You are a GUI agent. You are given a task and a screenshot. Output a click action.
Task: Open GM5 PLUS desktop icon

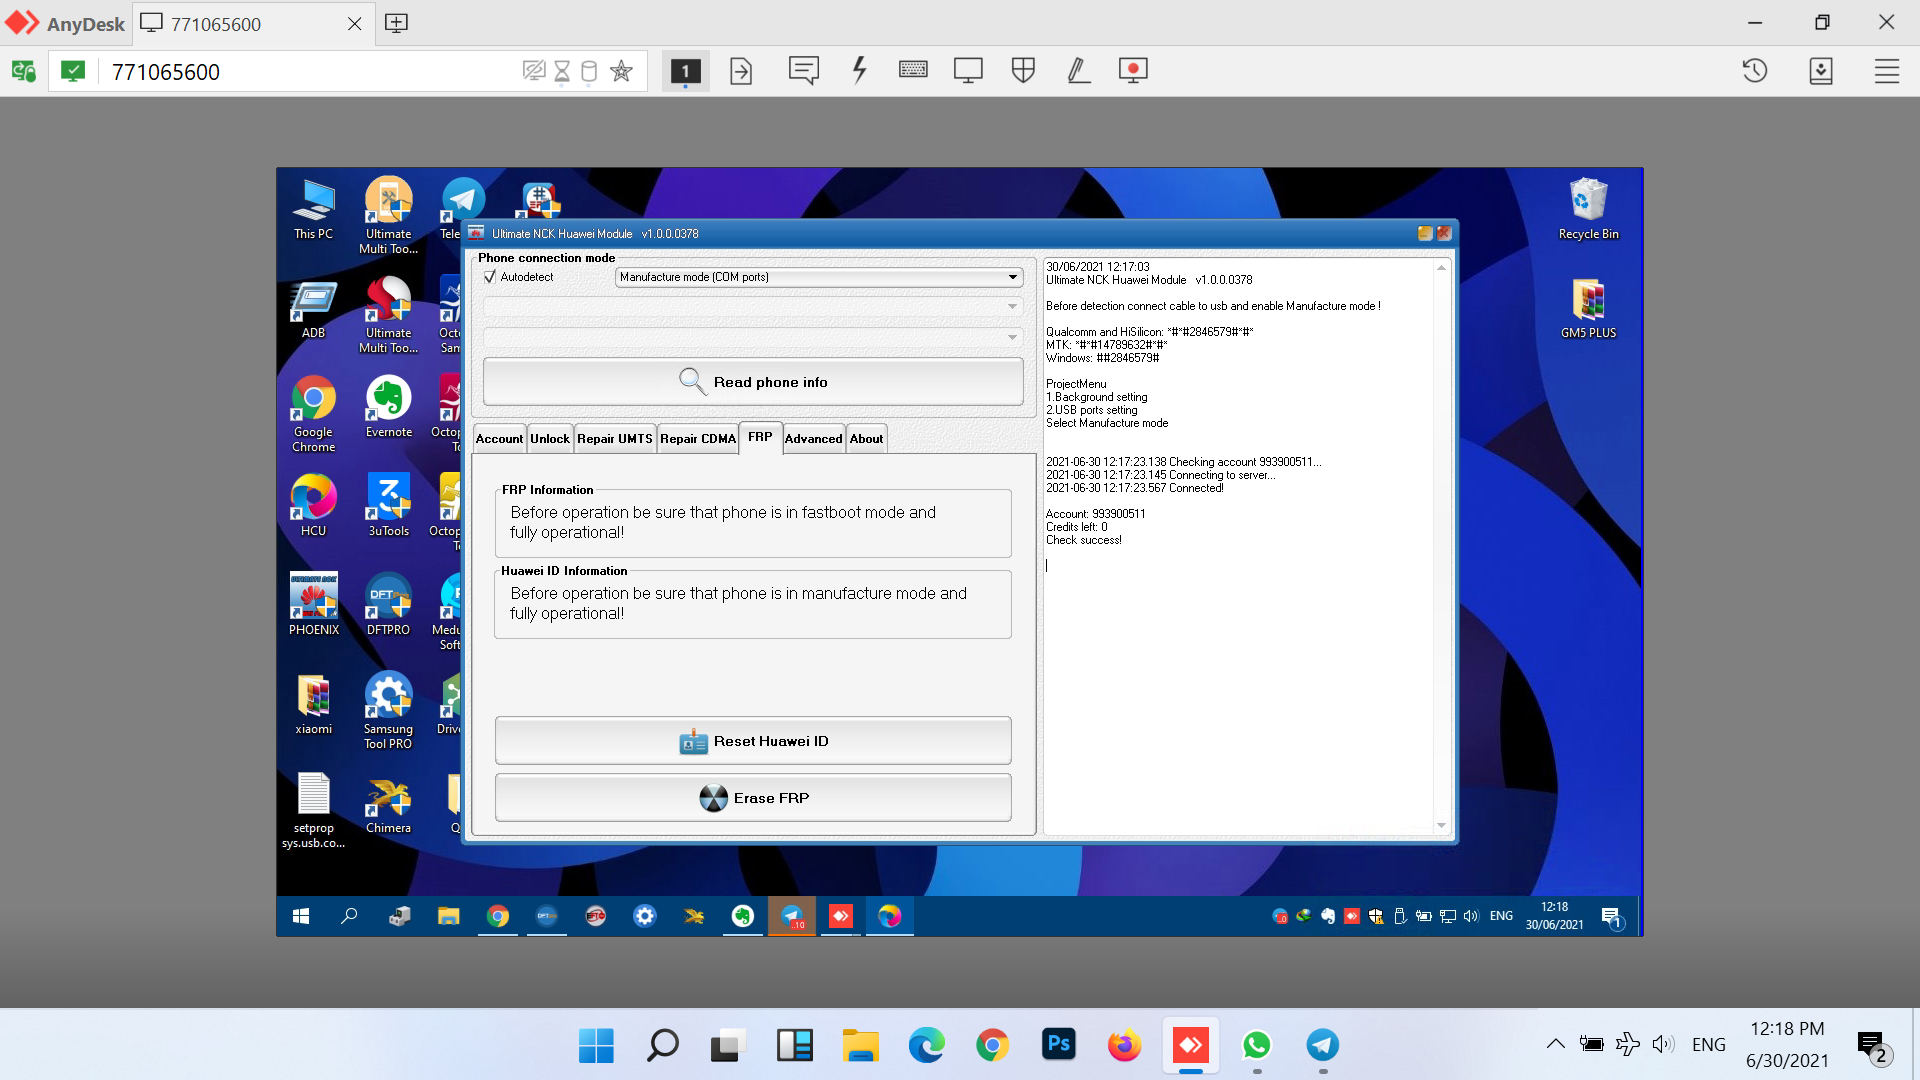[1588, 309]
